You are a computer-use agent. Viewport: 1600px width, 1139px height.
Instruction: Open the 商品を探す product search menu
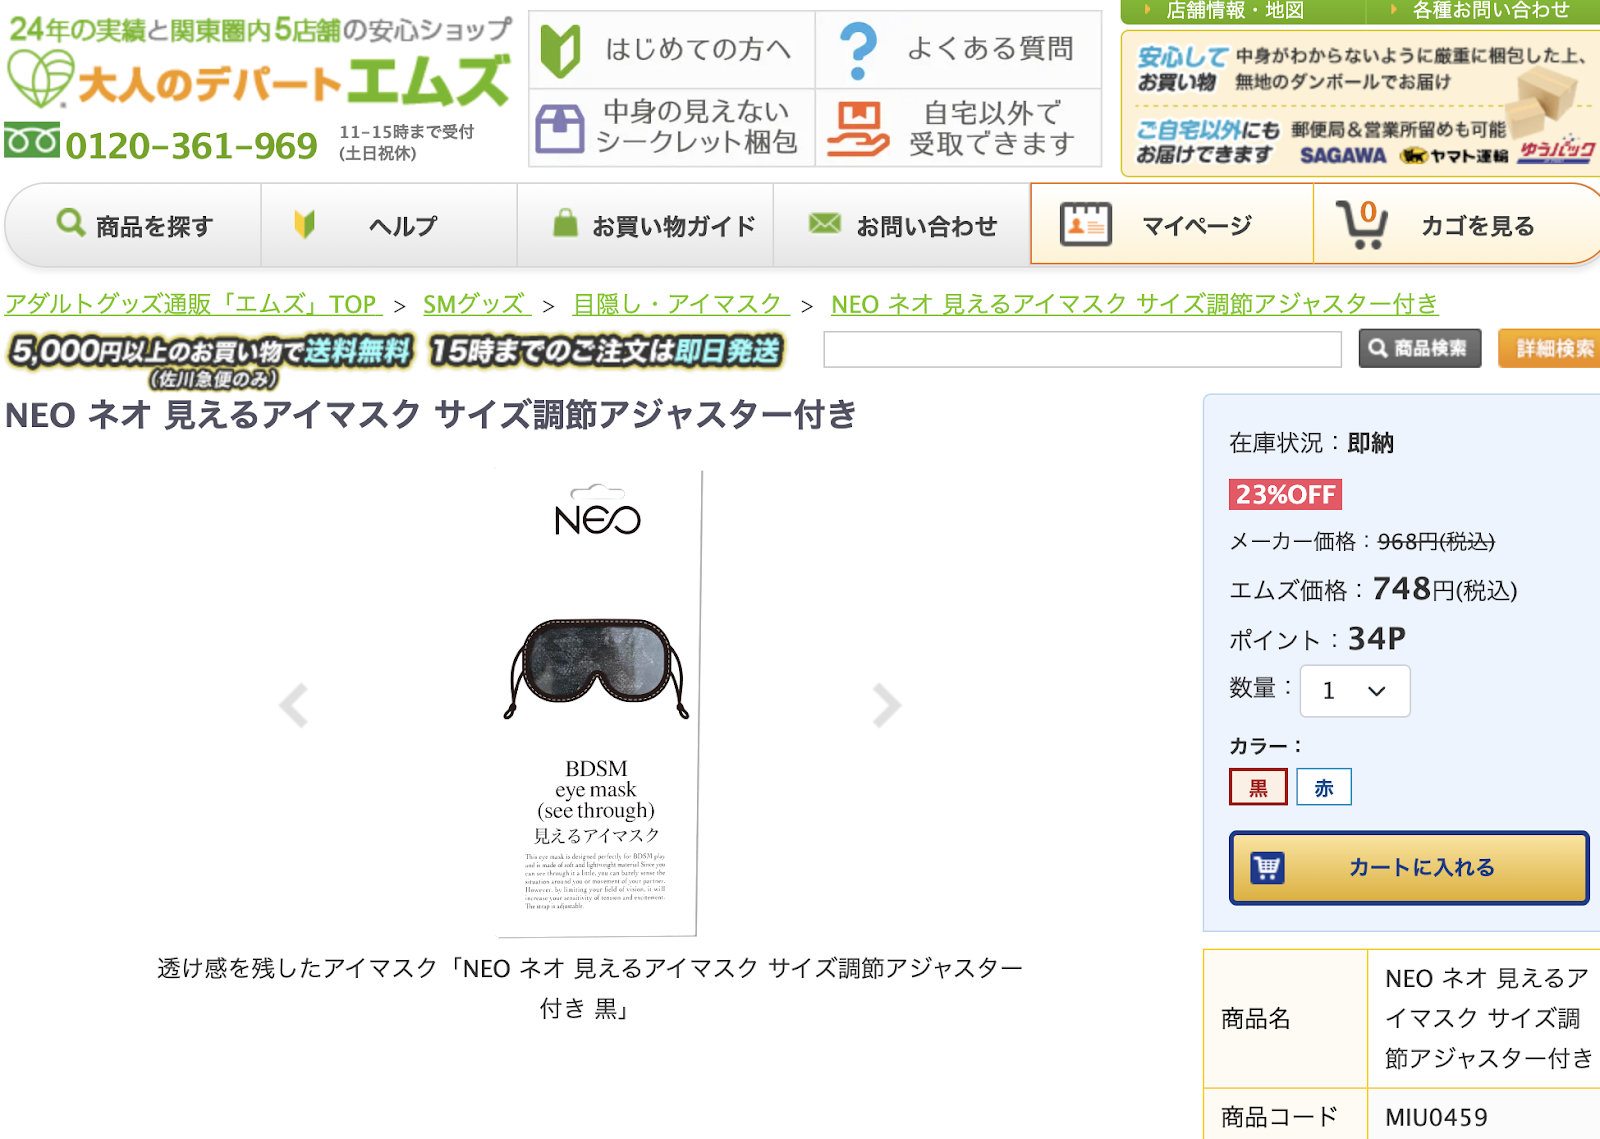coord(134,226)
